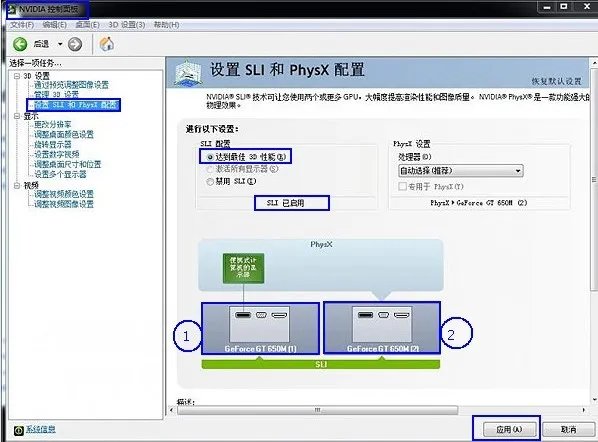Click horizontal scrollbar left arrow
Image resolution: width=598 pixels, height=442 pixels.
tap(171, 410)
